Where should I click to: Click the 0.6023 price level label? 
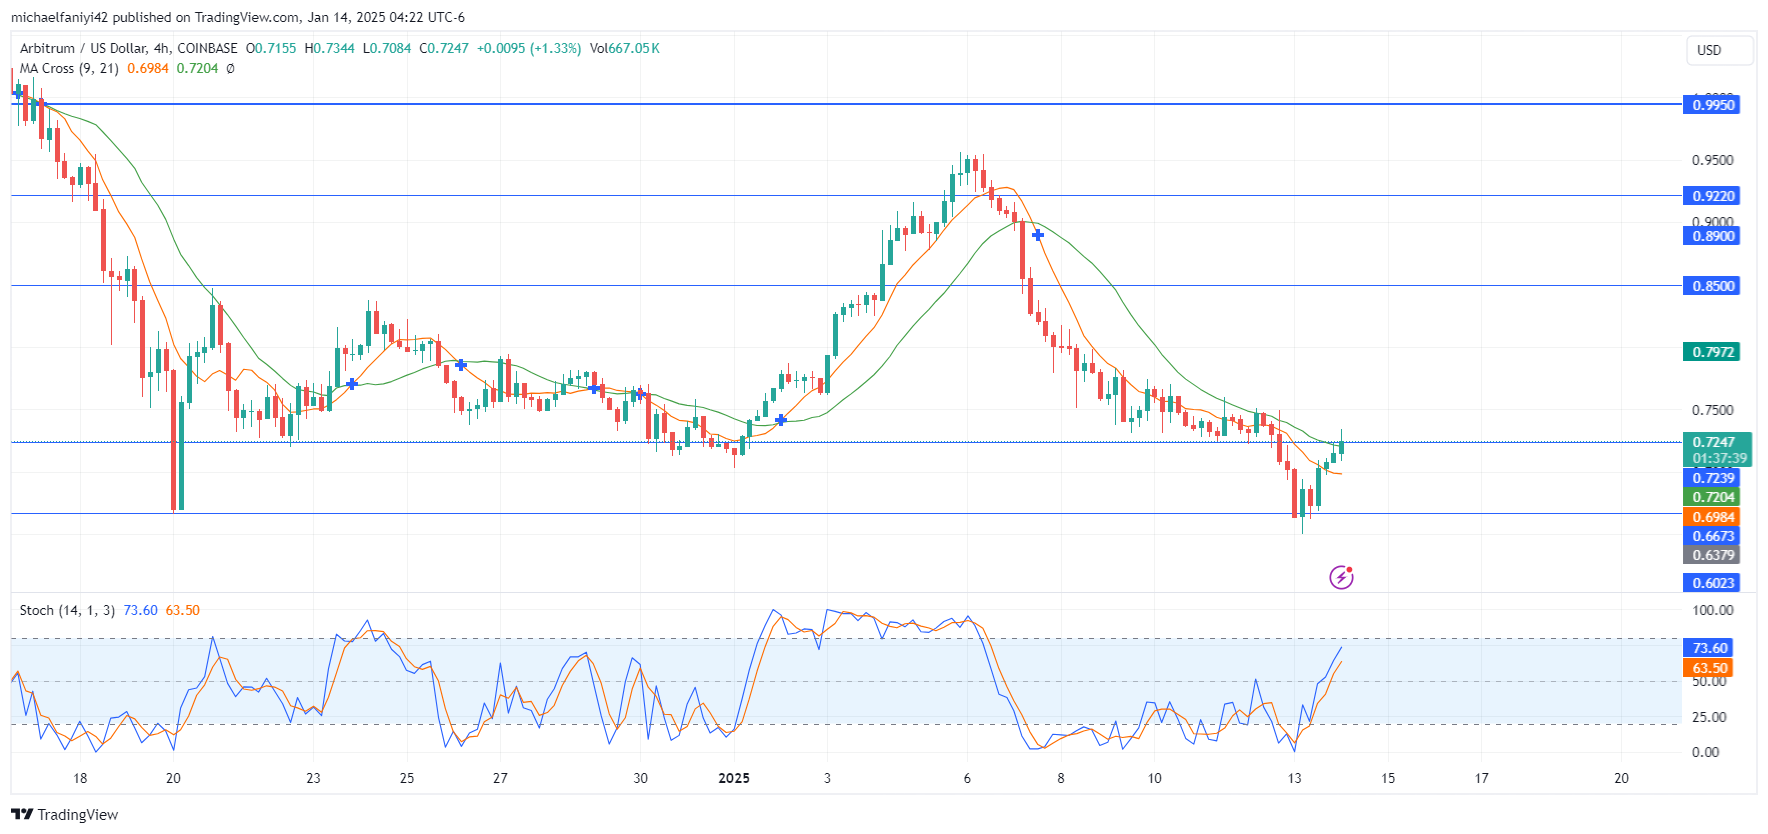(x=1712, y=583)
